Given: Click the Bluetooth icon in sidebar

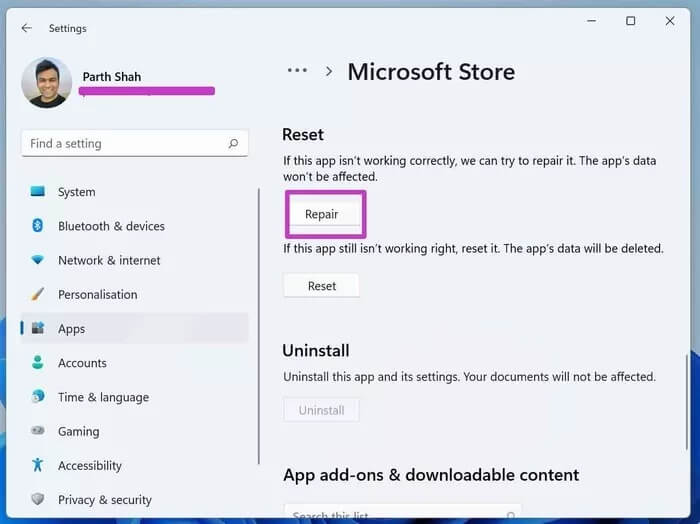Looking at the screenshot, I should coord(38,225).
